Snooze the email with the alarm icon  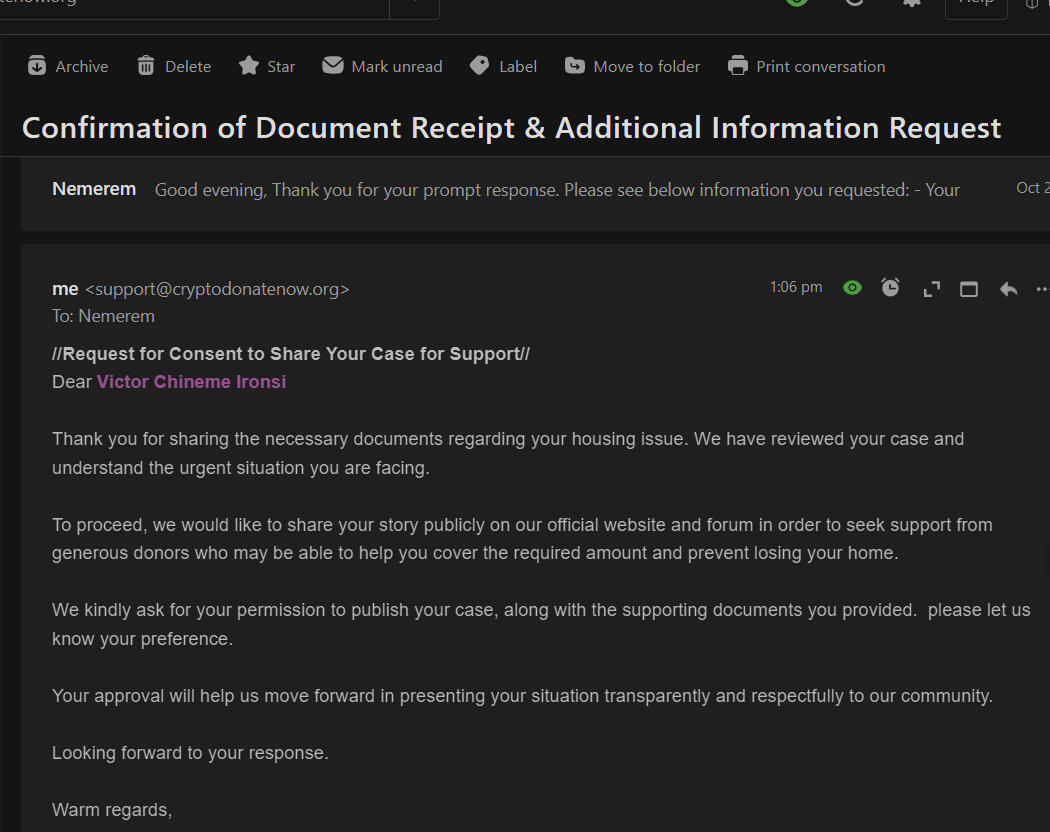[x=890, y=287]
